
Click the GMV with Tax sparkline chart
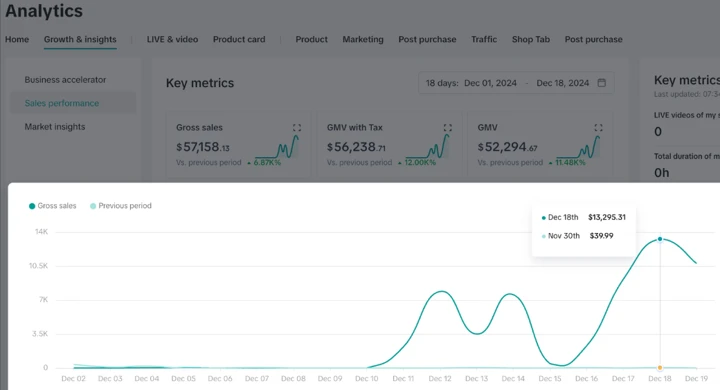(x=428, y=147)
